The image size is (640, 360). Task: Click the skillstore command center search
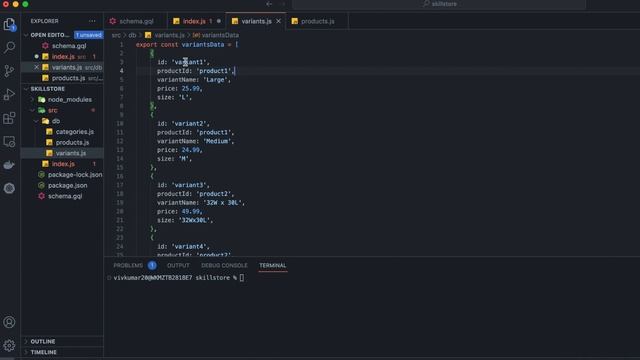(x=439, y=4)
